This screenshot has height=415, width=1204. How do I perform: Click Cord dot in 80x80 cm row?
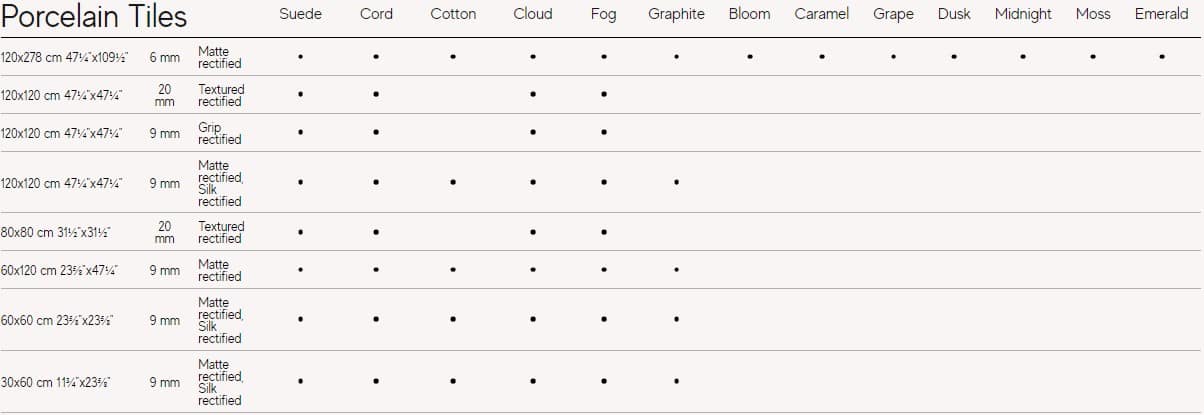click(x=376, y=232)
